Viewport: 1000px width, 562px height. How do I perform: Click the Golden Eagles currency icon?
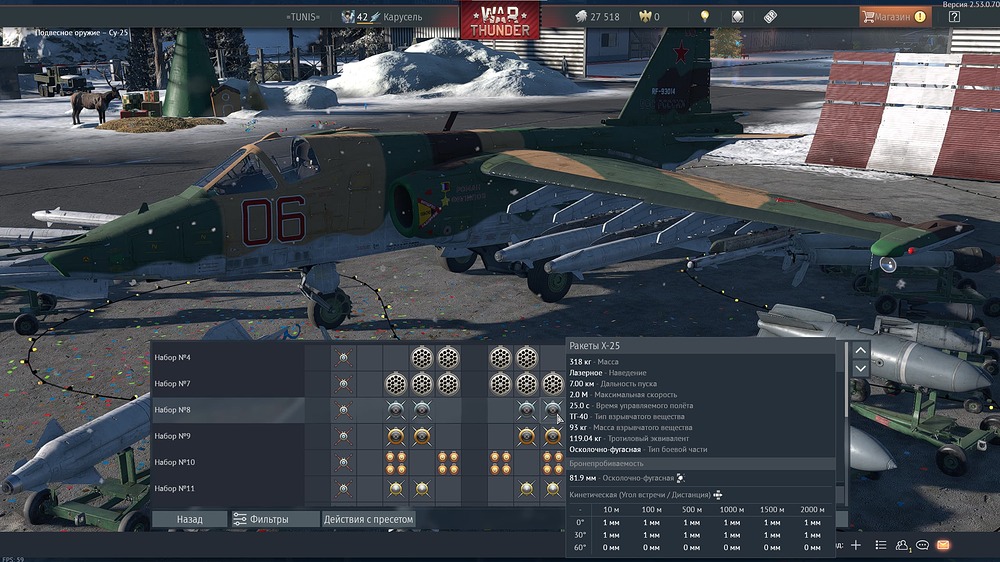point(643,16)
